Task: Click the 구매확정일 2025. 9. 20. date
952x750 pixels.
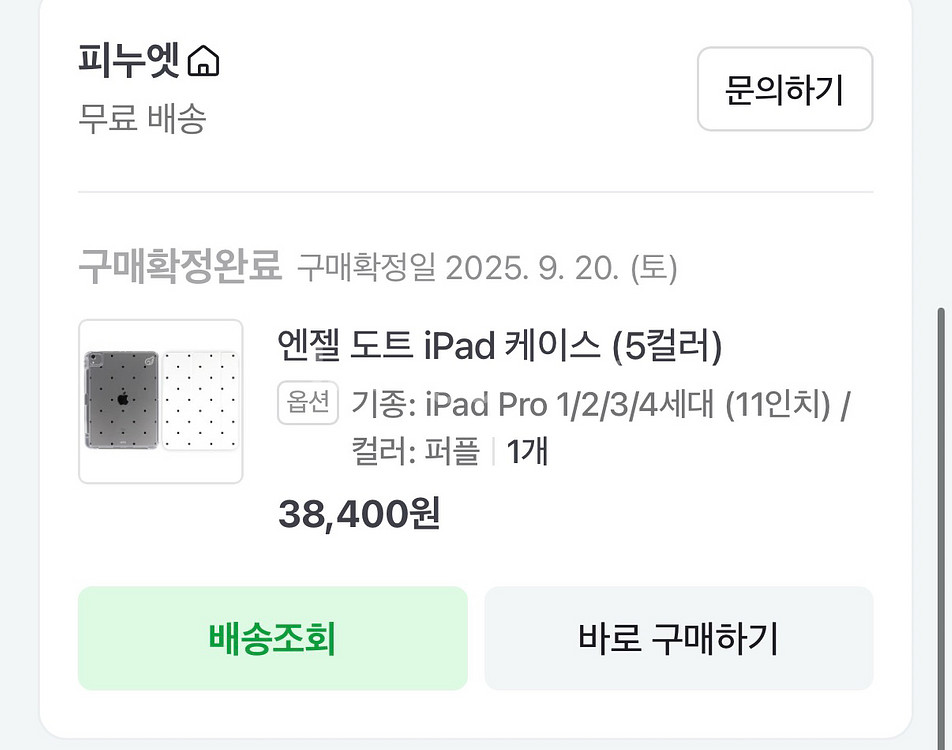Action: [x=487, y=269]
